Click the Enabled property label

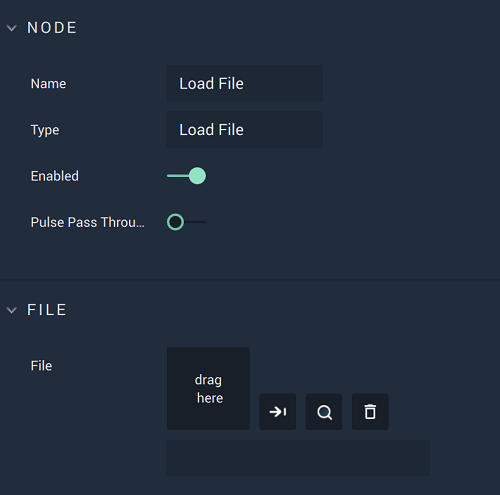coord(55,176)
